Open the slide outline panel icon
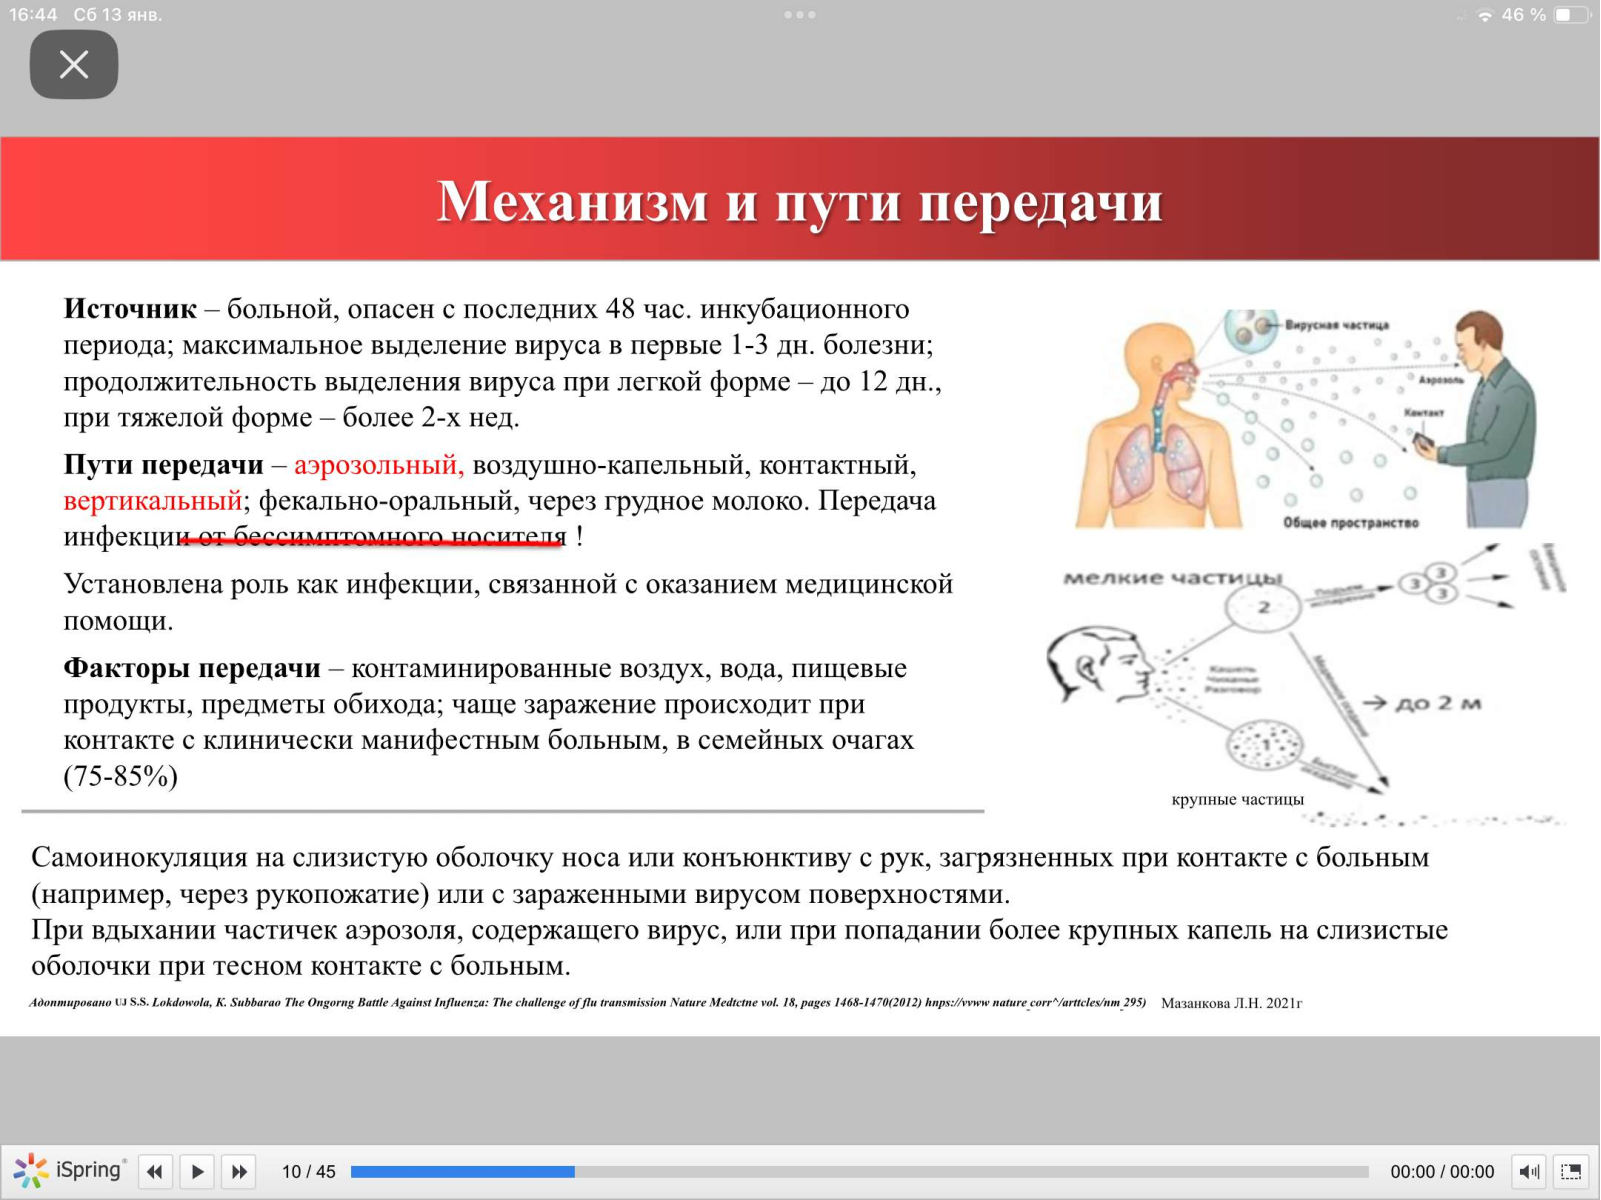Viewport: 1601px width, 1200px height. 1571,1171
